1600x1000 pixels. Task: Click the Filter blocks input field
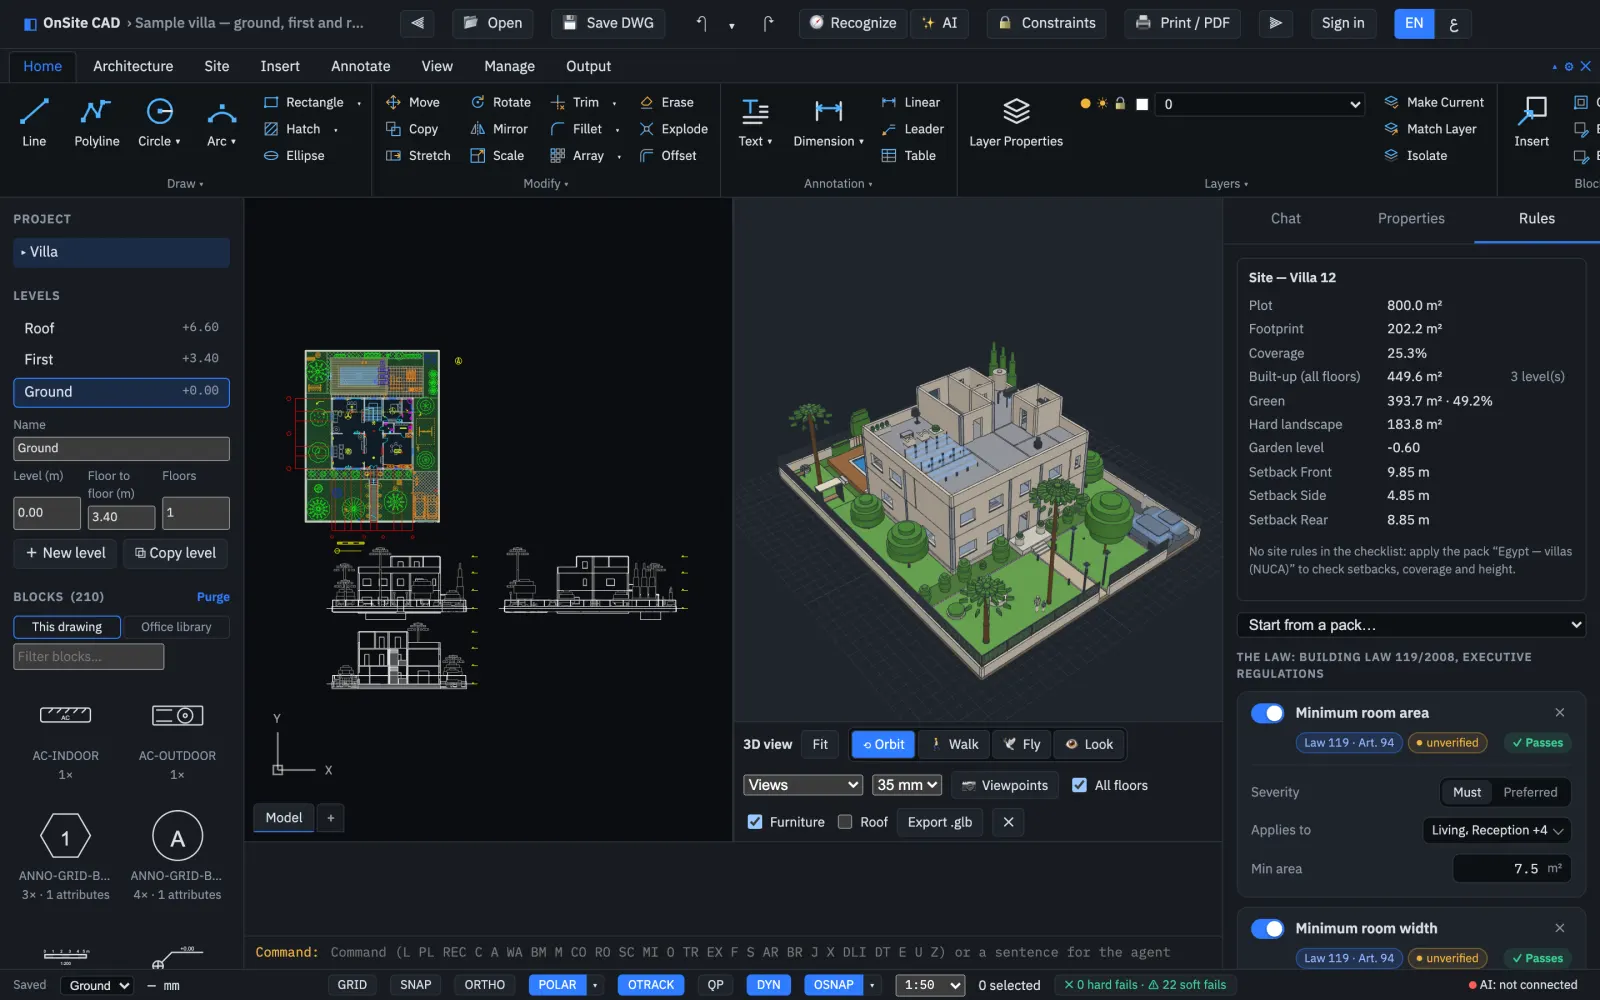89,657
